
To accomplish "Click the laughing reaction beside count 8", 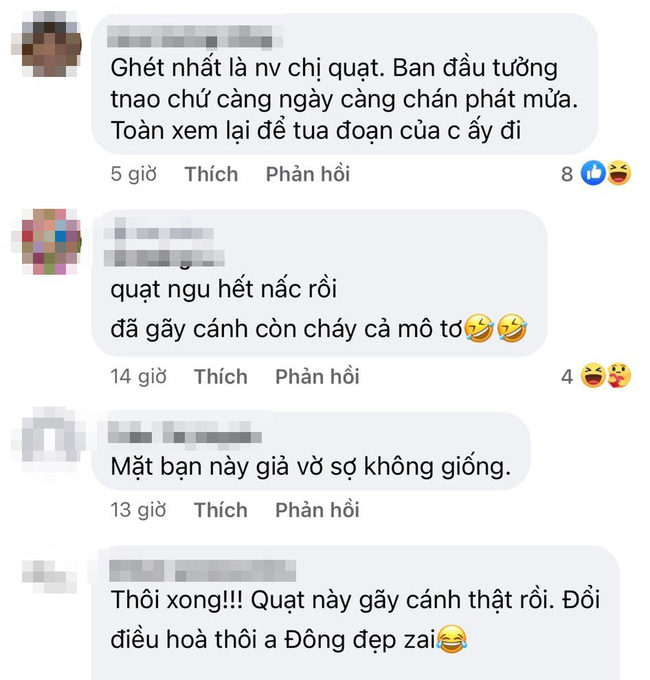I will (x=618, y=173).
